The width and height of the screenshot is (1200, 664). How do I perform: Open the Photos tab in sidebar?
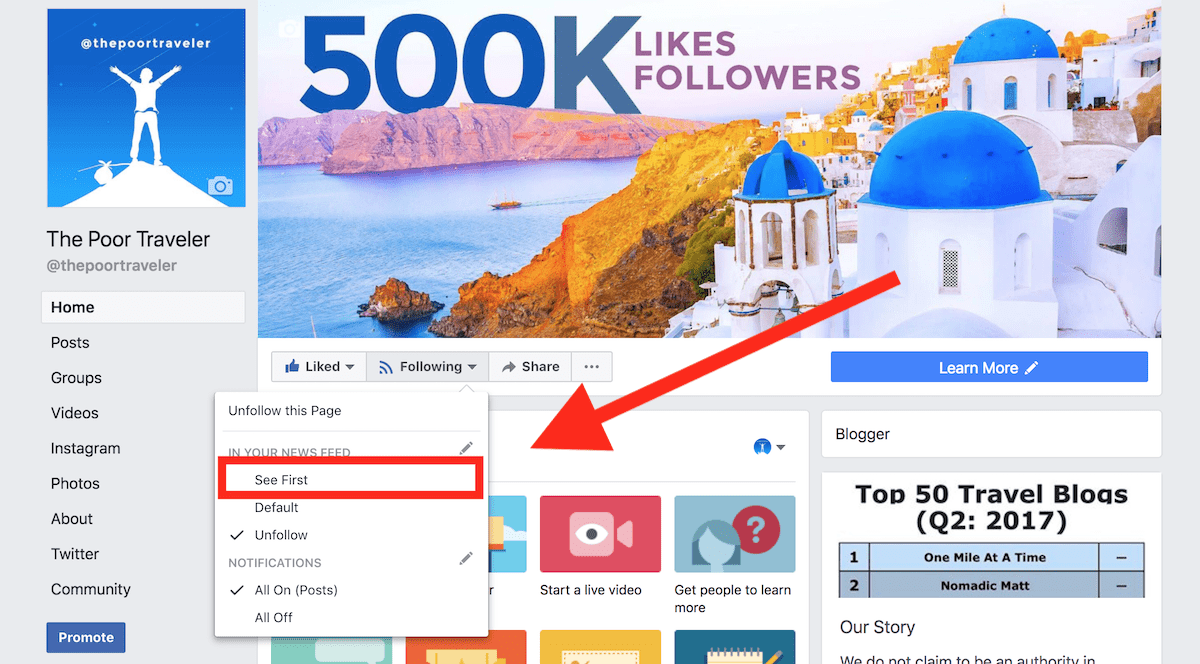(x=75, y=483)
